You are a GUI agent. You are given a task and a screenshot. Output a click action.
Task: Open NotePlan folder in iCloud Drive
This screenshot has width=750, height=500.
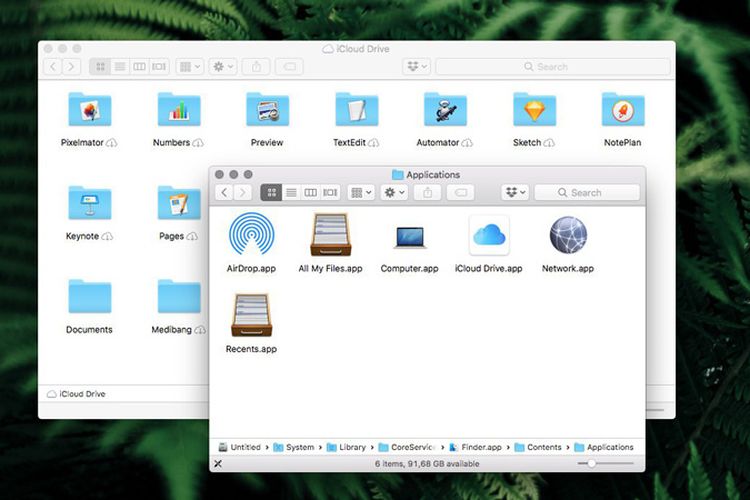point(623,109)
